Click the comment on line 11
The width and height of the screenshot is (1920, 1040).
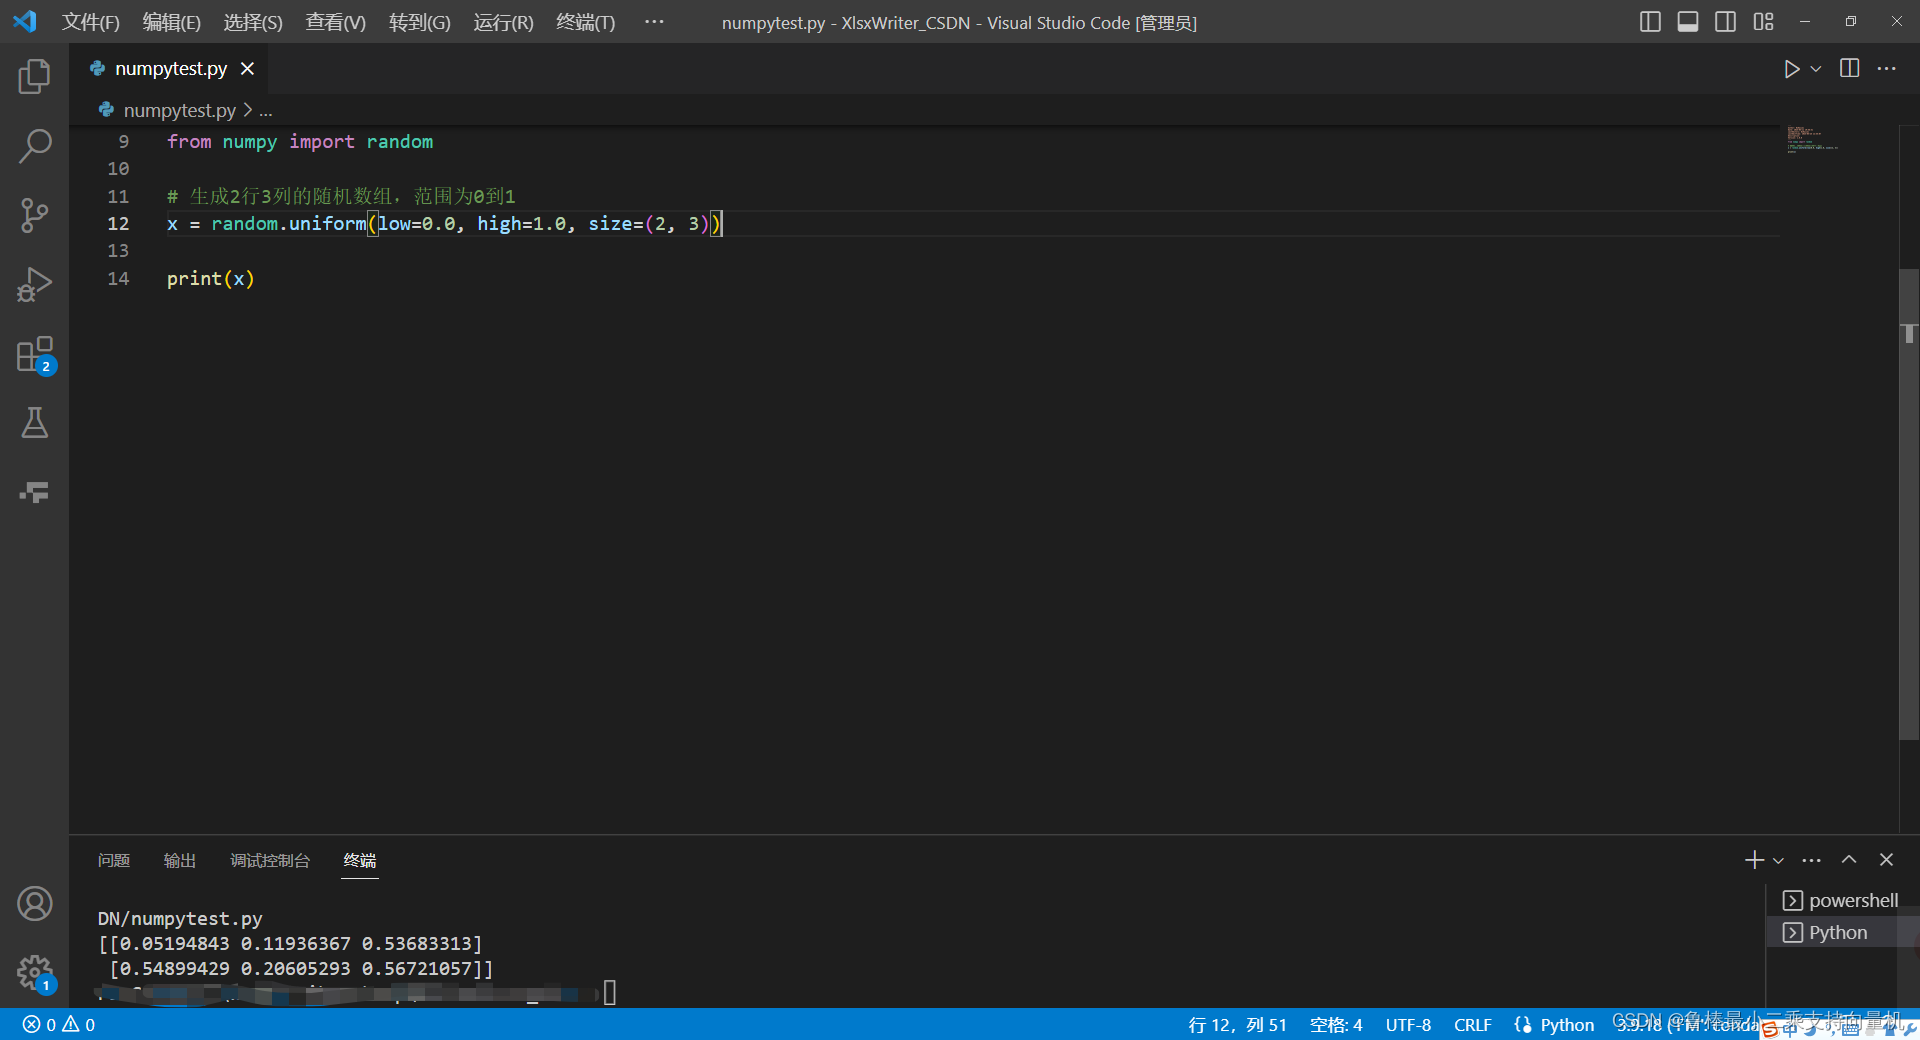(341, 196)
